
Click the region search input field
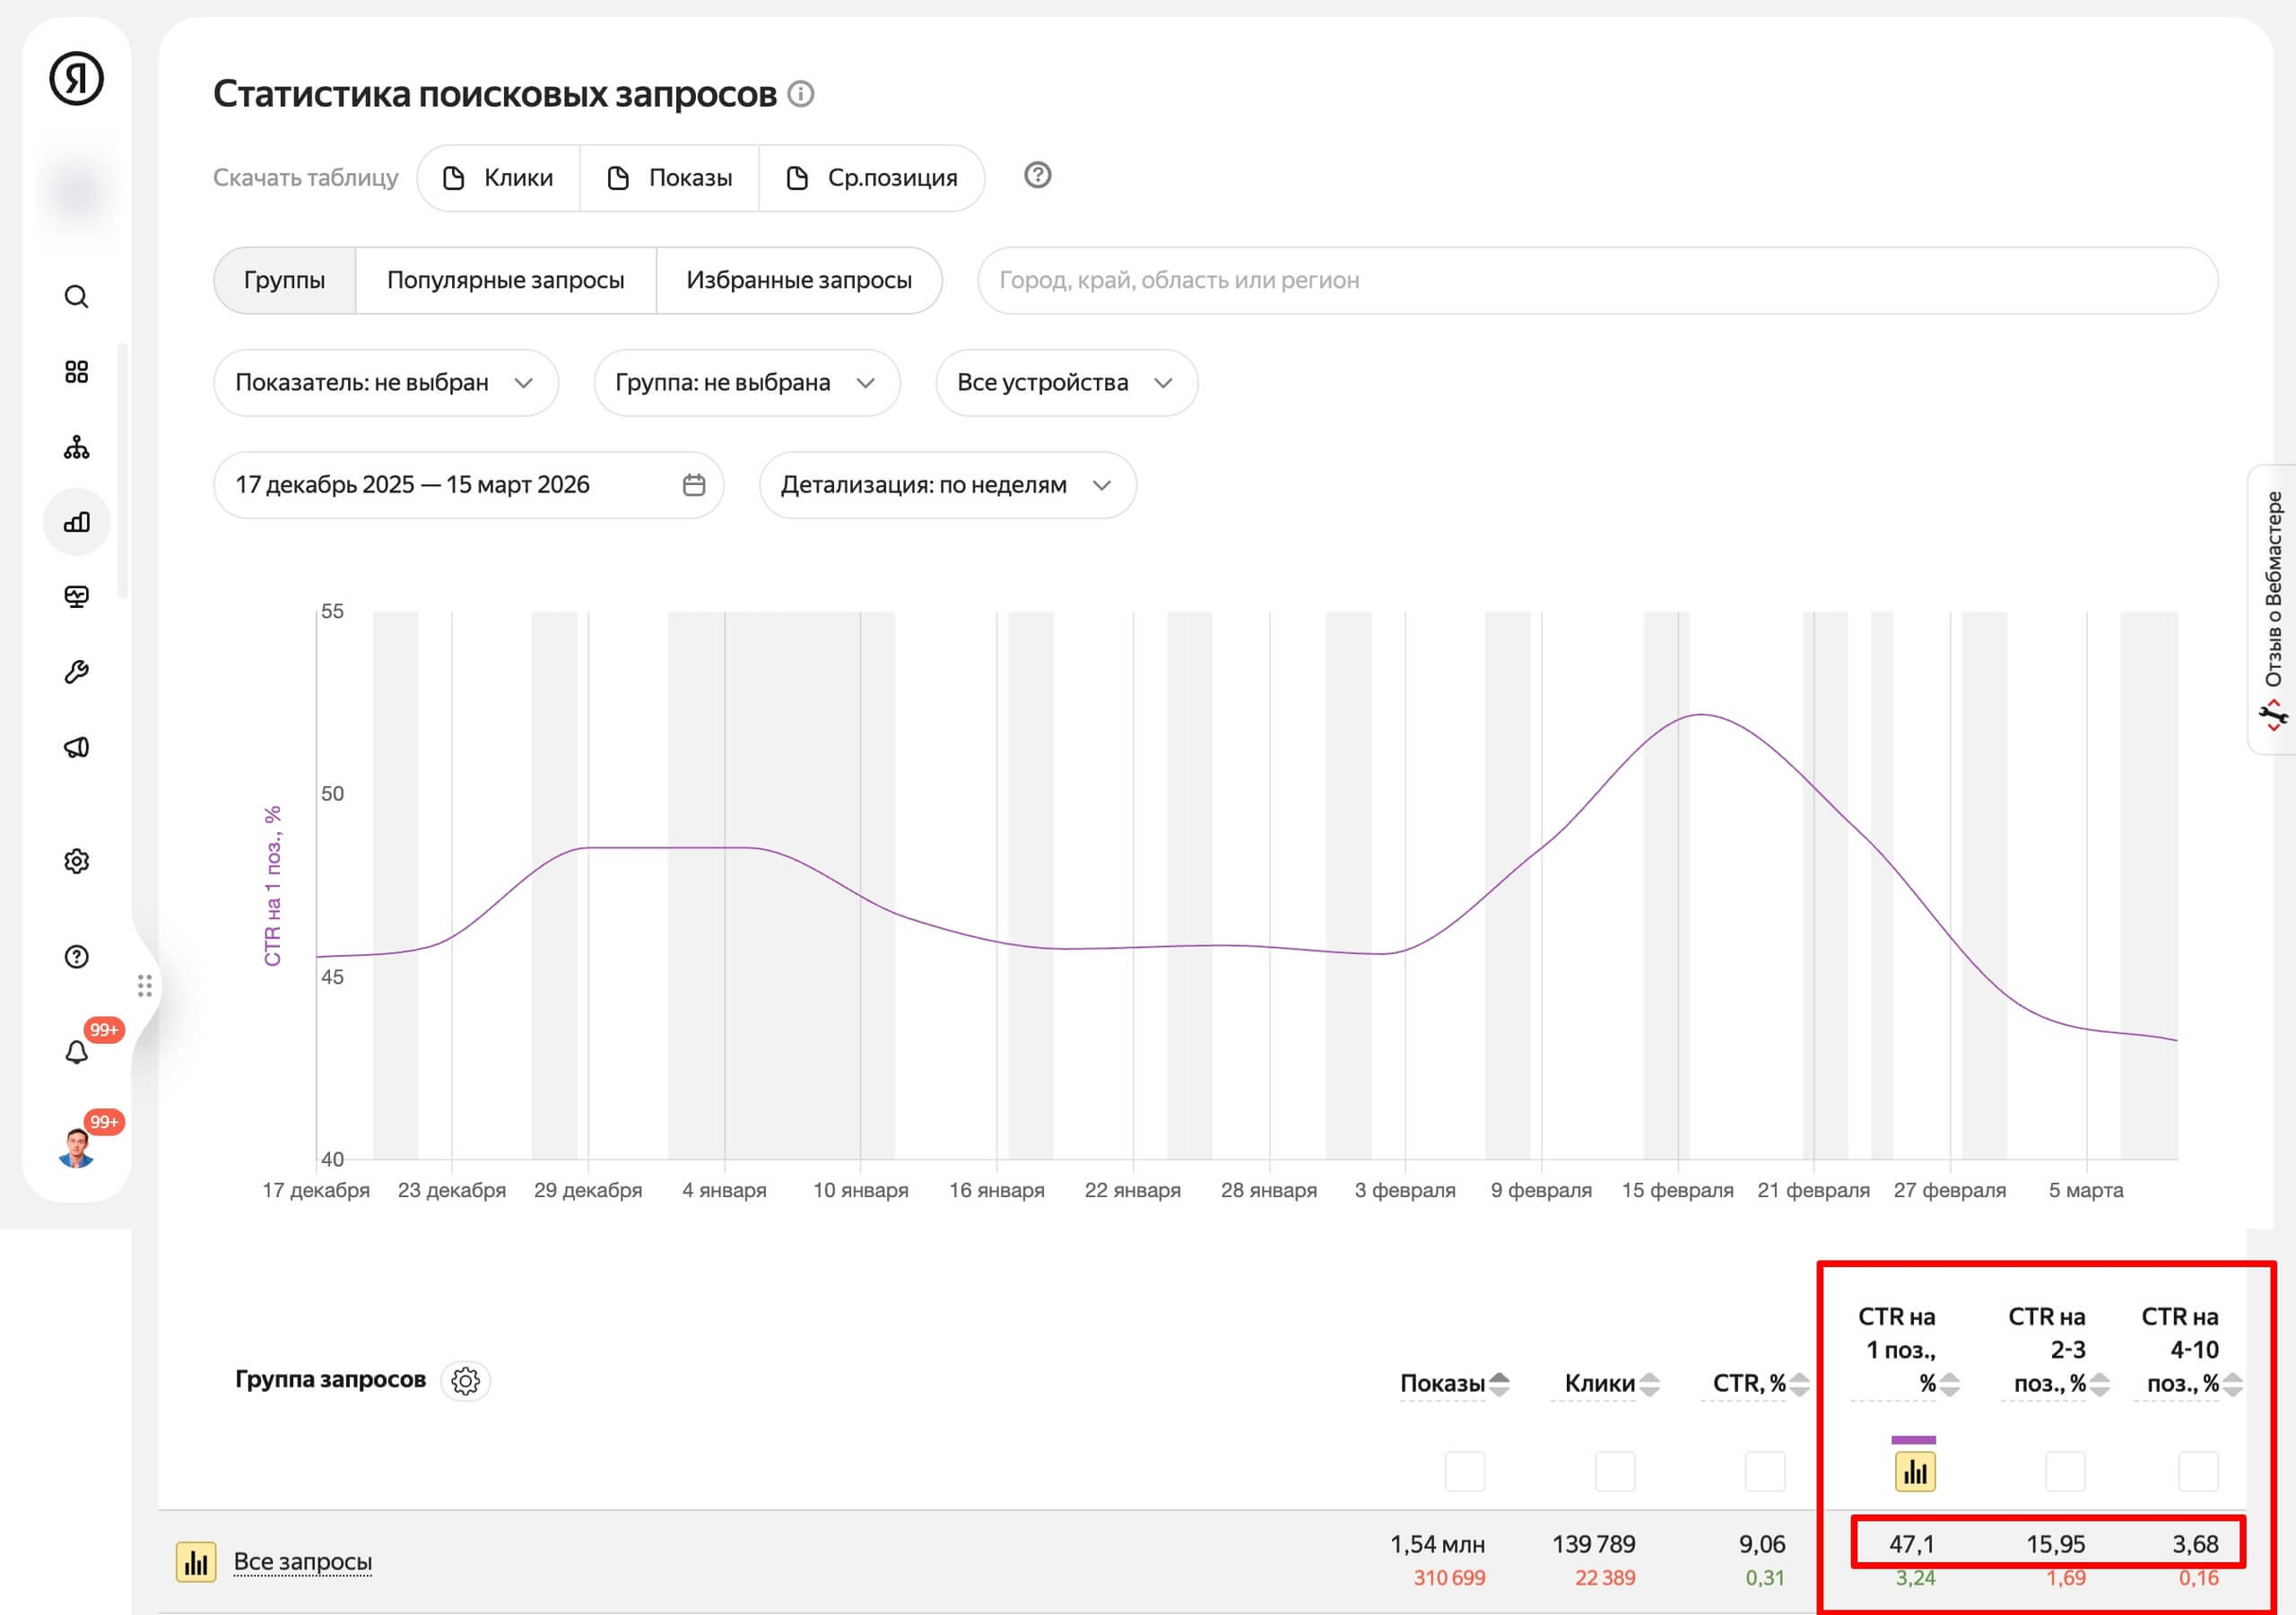(x=1596, y=280)
